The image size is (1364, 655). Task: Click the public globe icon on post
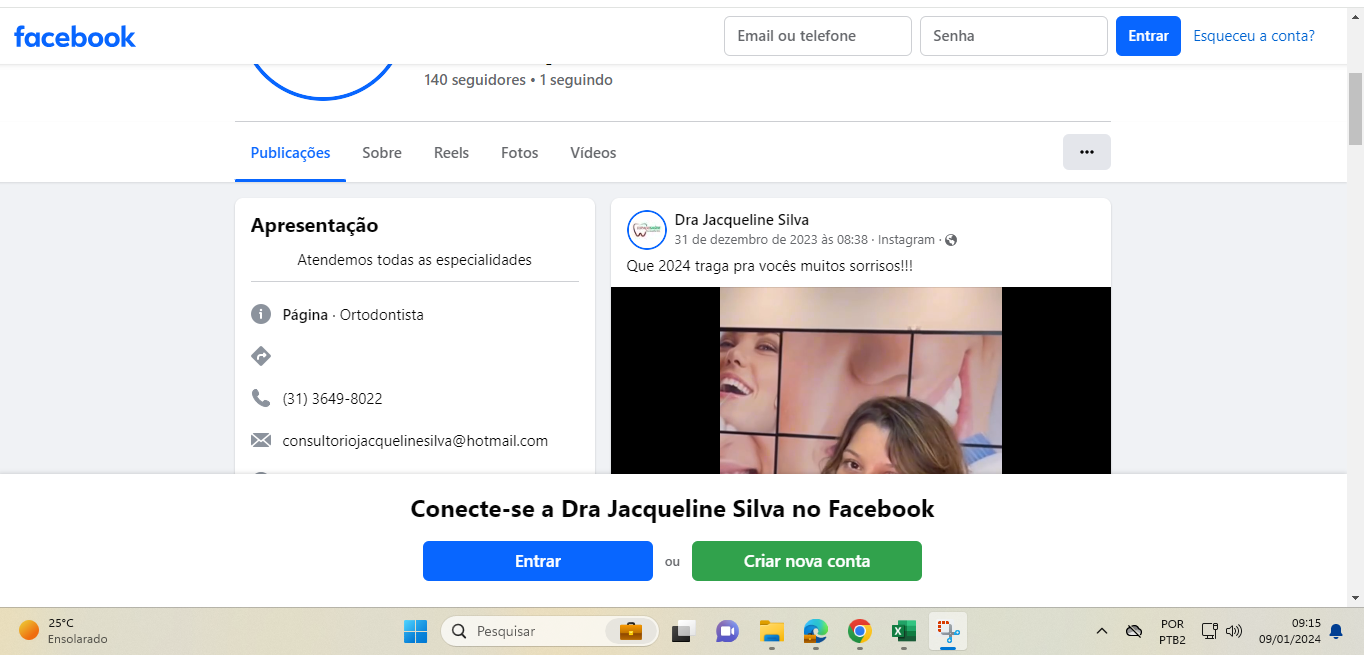[951, 240]
